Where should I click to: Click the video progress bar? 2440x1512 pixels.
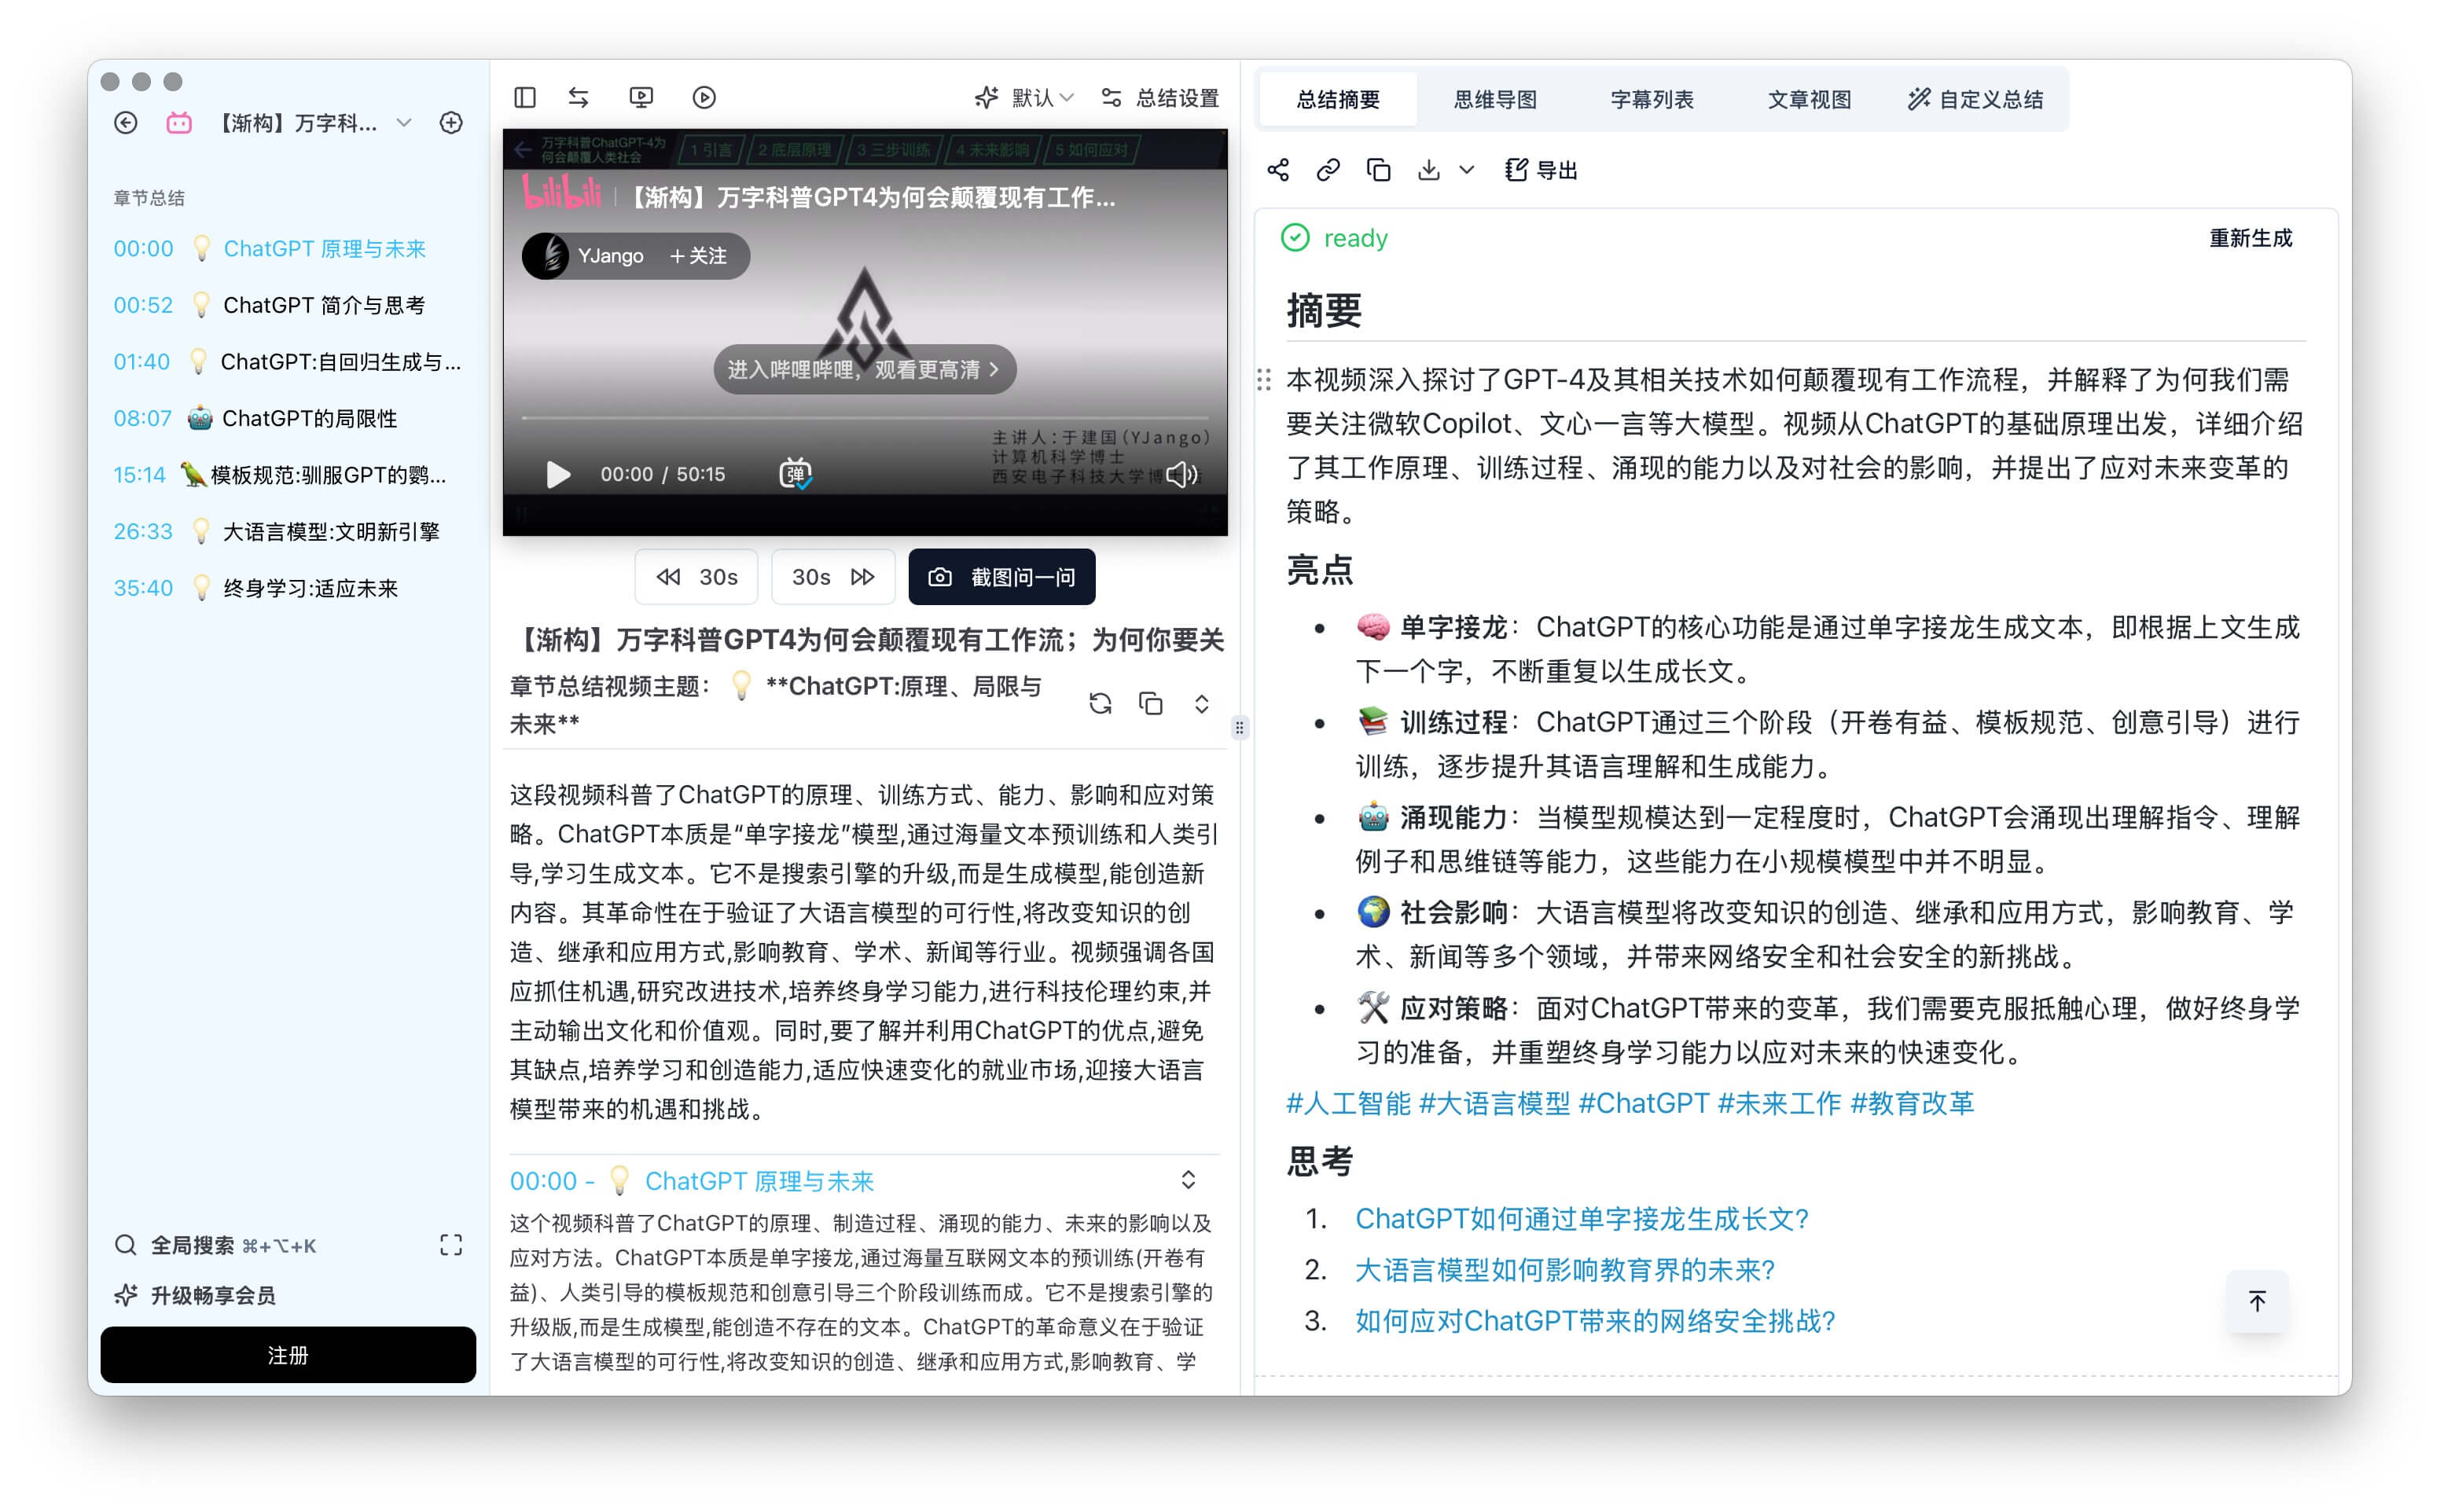pos(865,417)
